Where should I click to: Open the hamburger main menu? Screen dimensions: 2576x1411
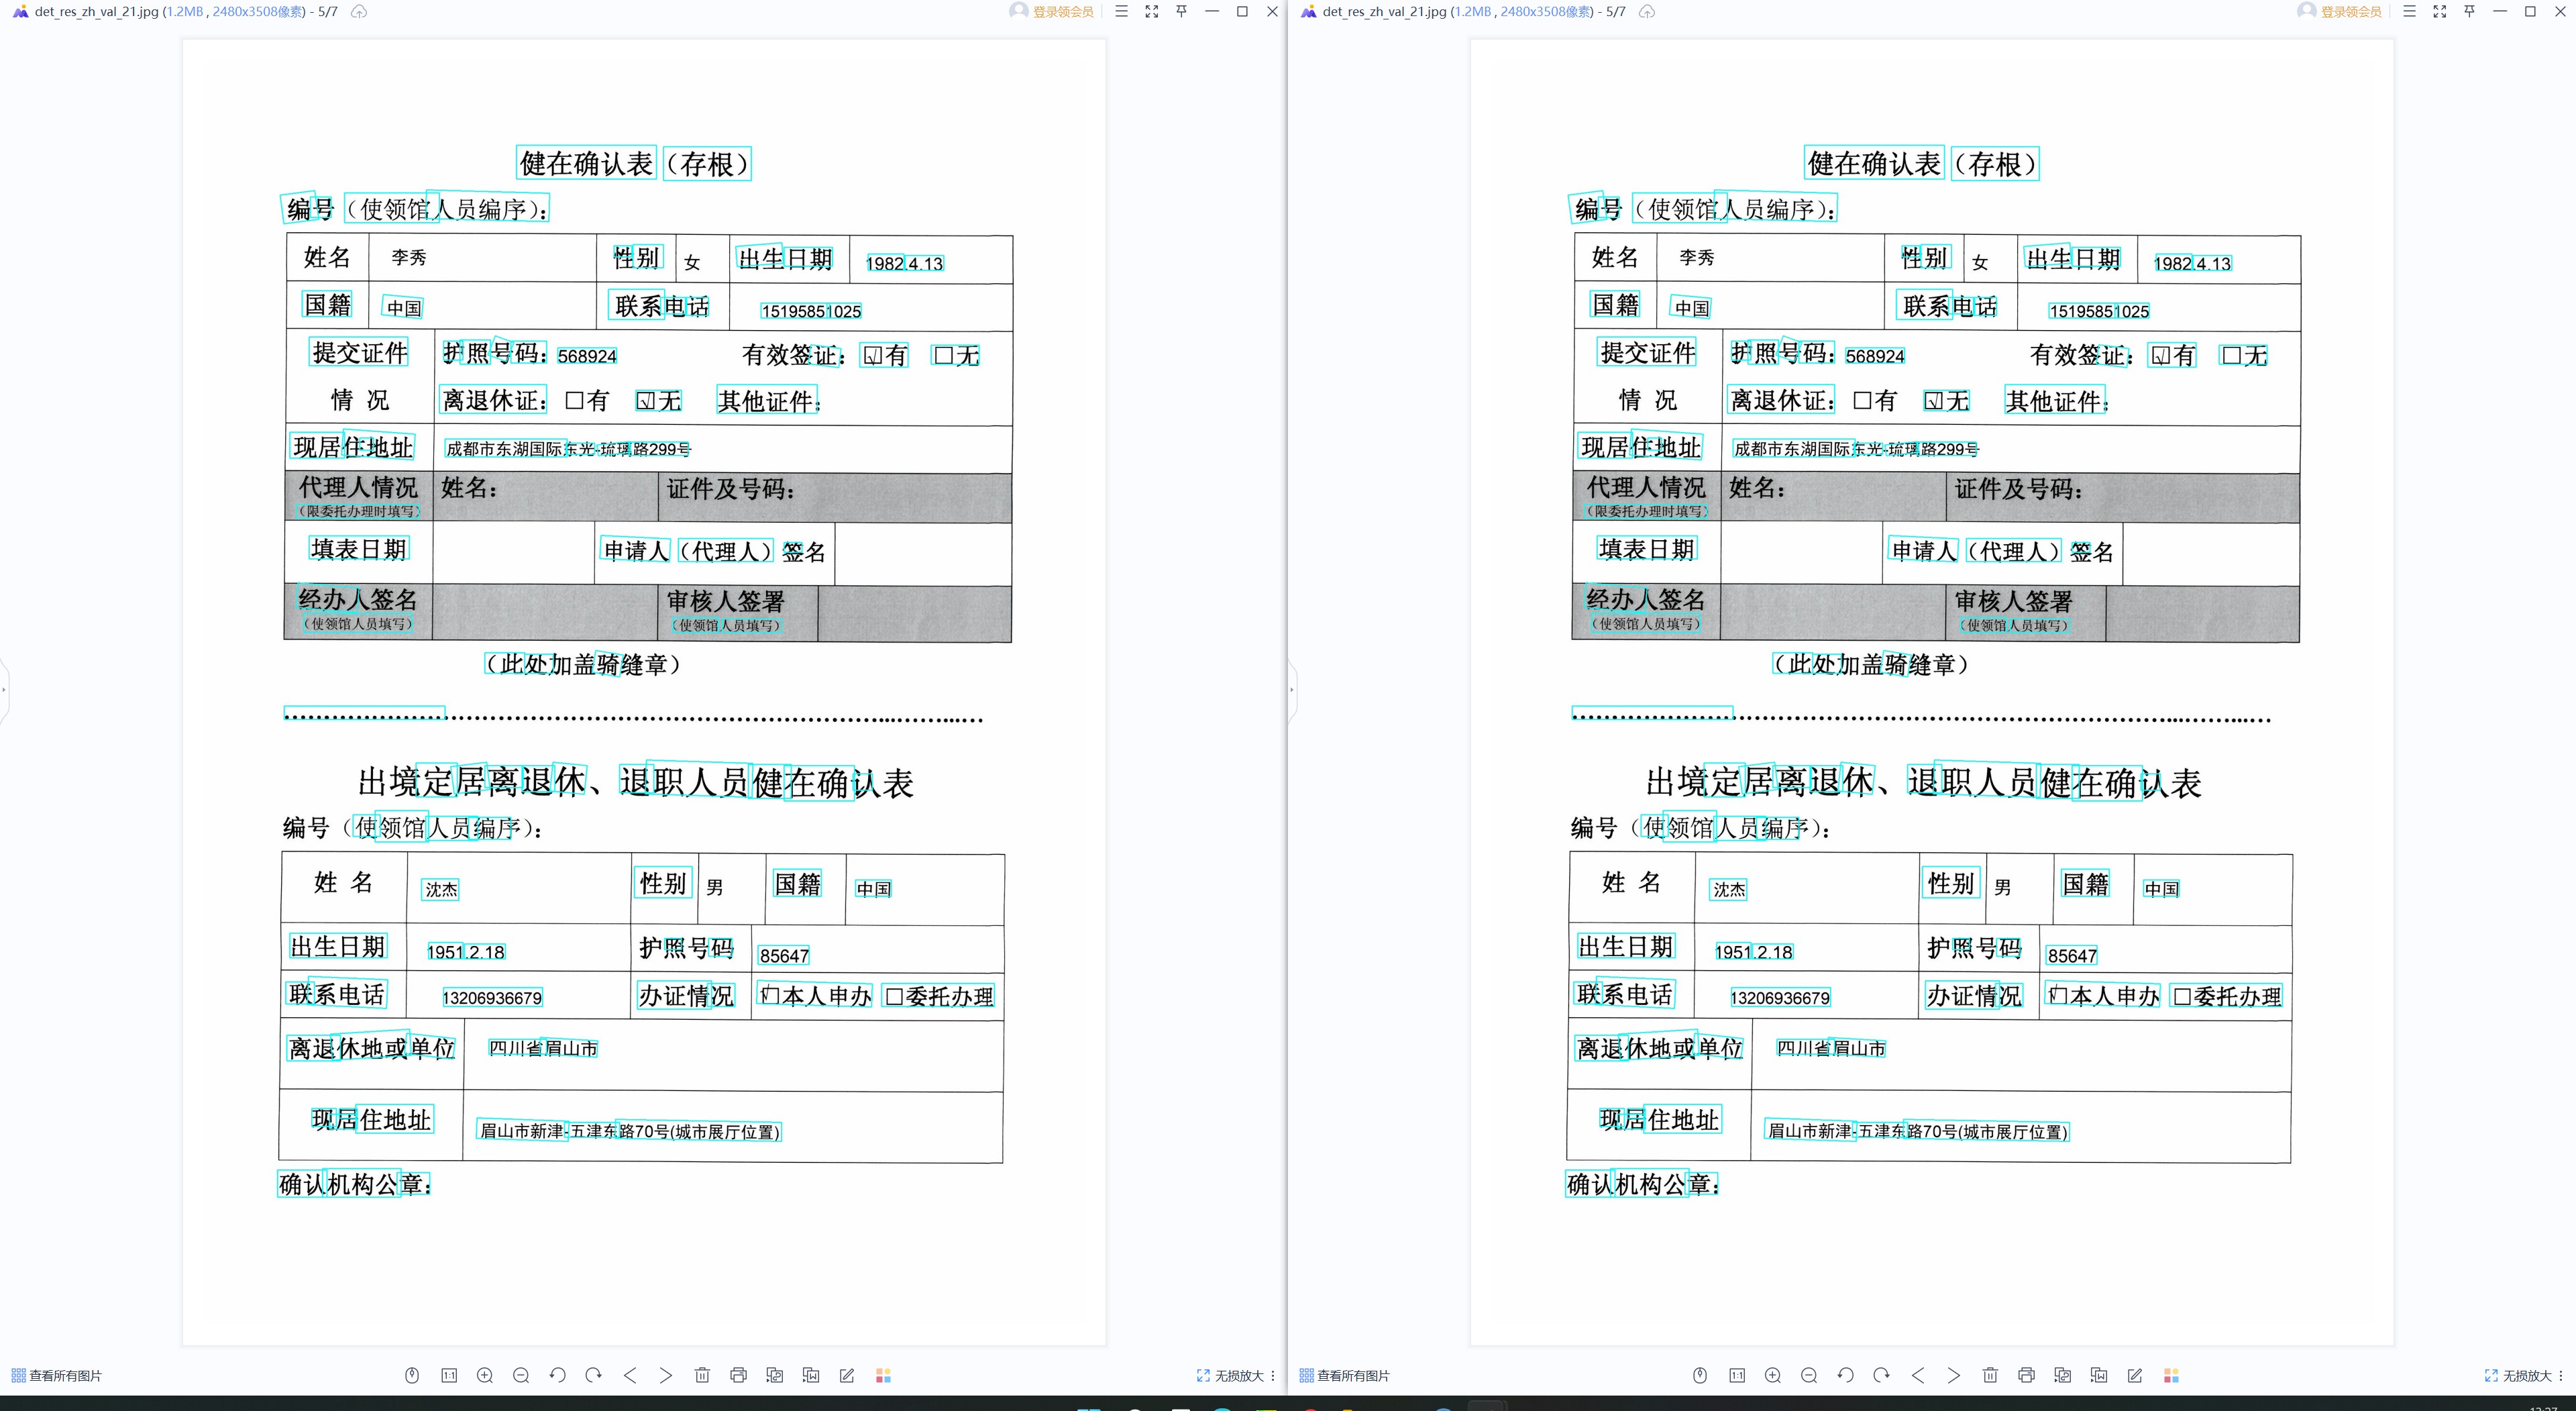pos(1122,11)
